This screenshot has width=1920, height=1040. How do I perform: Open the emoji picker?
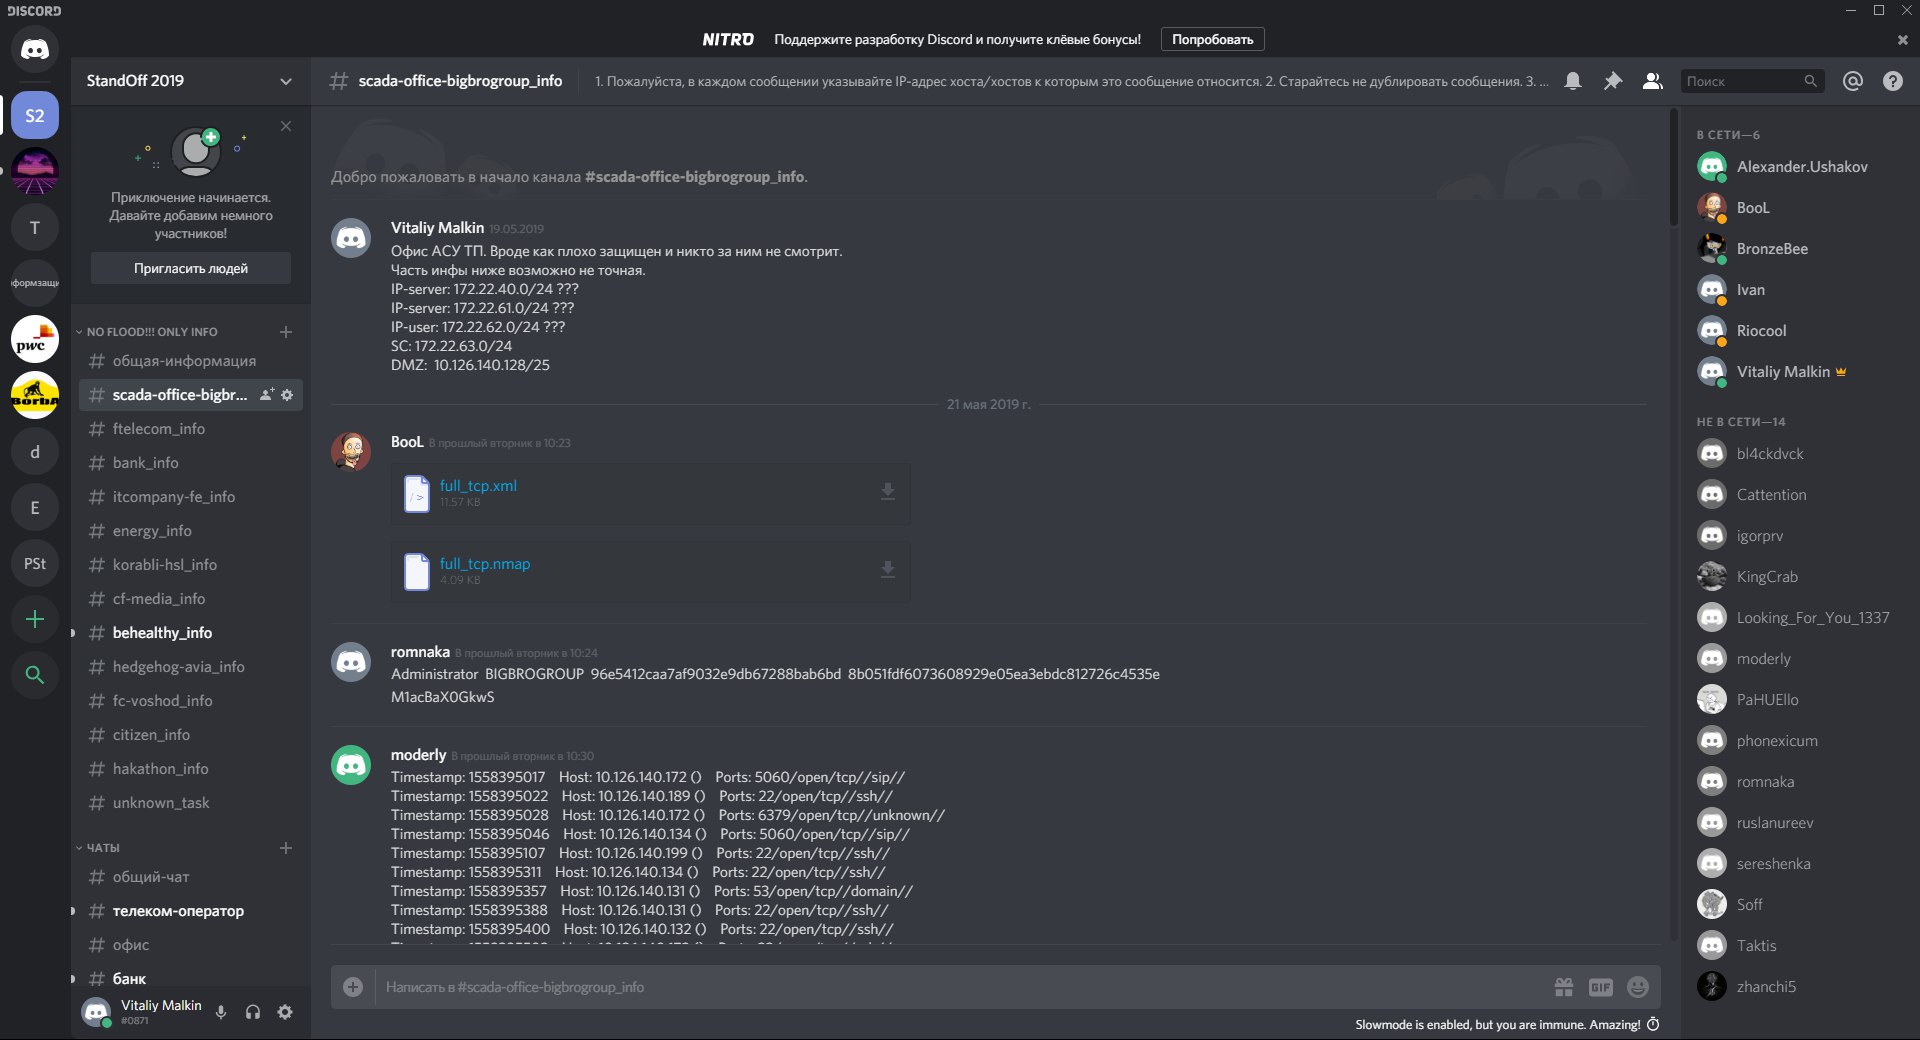(x=1638, y=987)
